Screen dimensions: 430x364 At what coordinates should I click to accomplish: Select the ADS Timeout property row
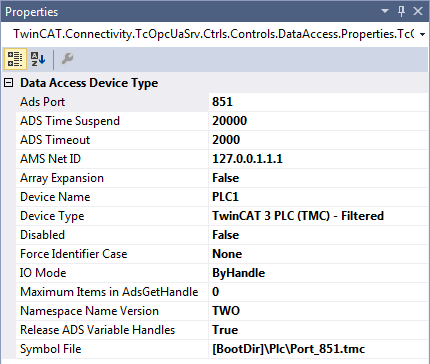click(x=222, y=140)
